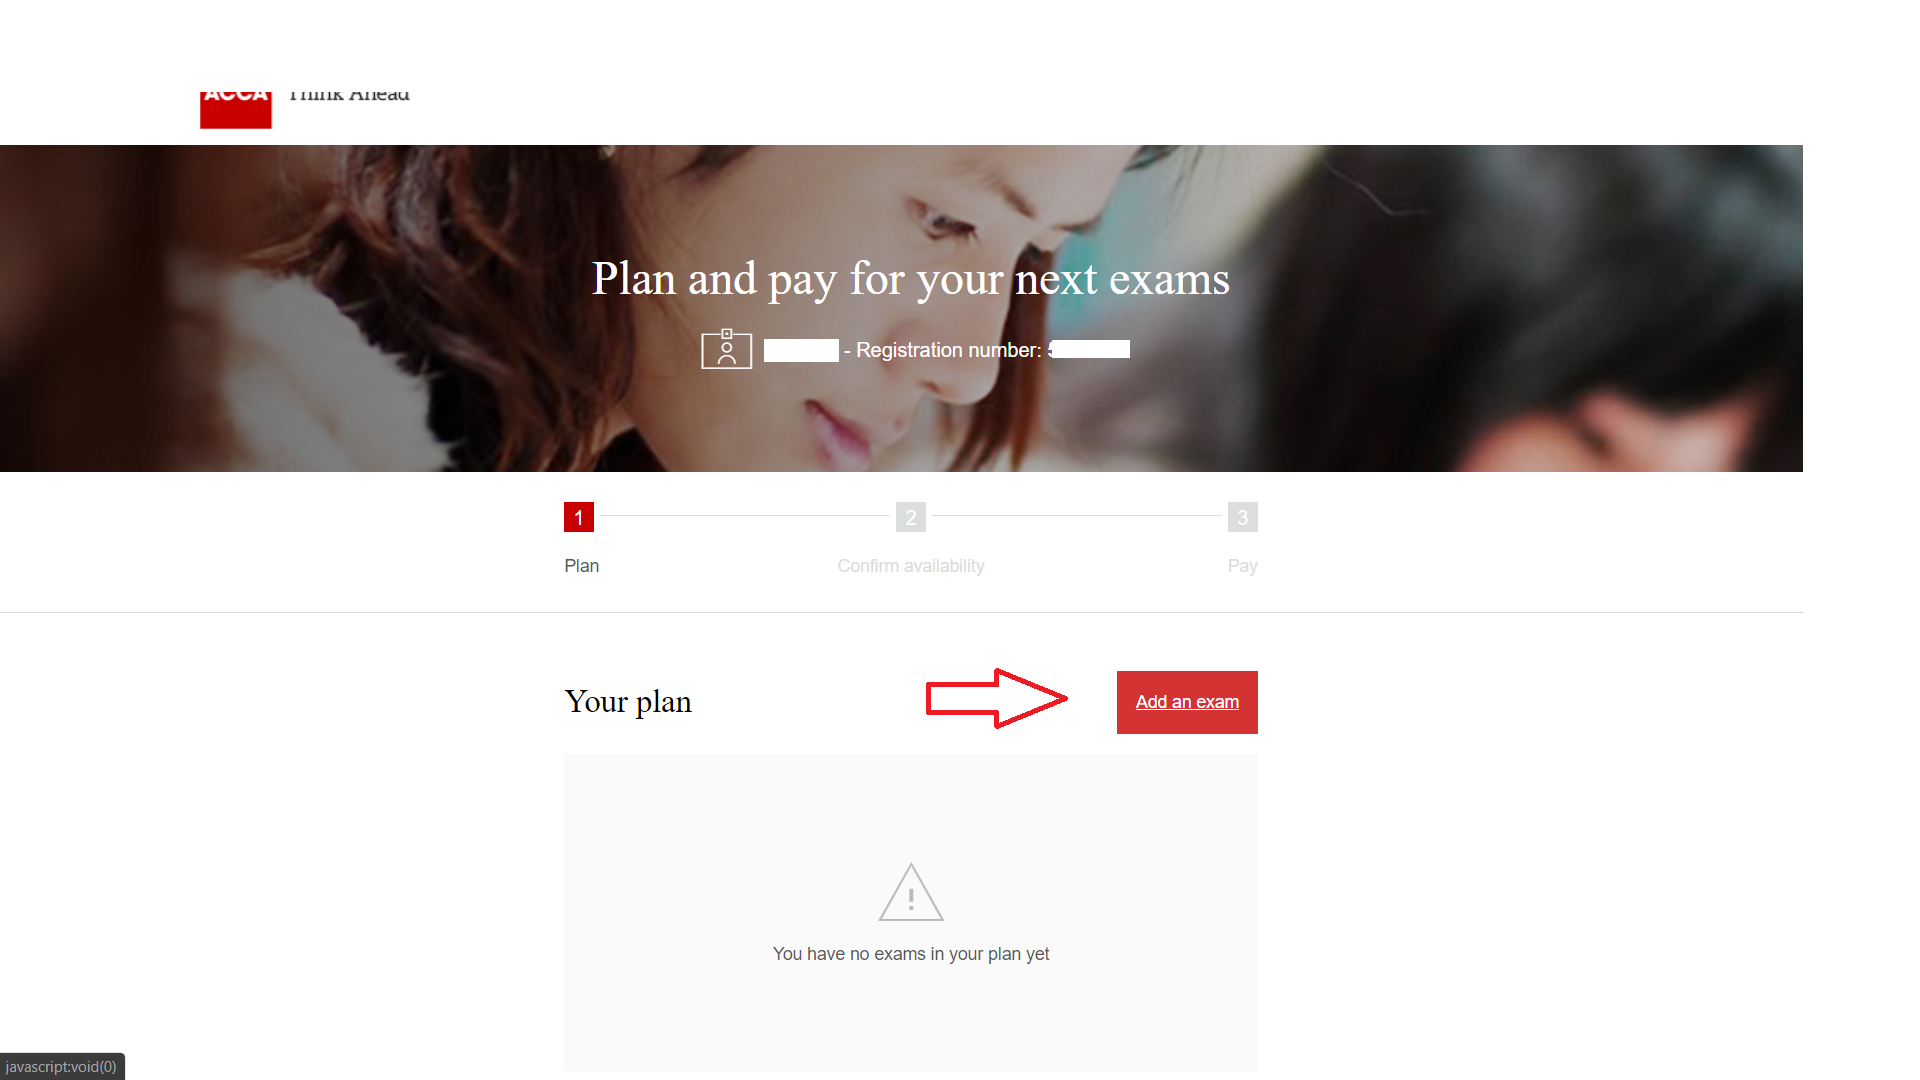This screenshot has height=1080, width=1920.
Task: Click the Plan step label
Action: coord(582,566)
